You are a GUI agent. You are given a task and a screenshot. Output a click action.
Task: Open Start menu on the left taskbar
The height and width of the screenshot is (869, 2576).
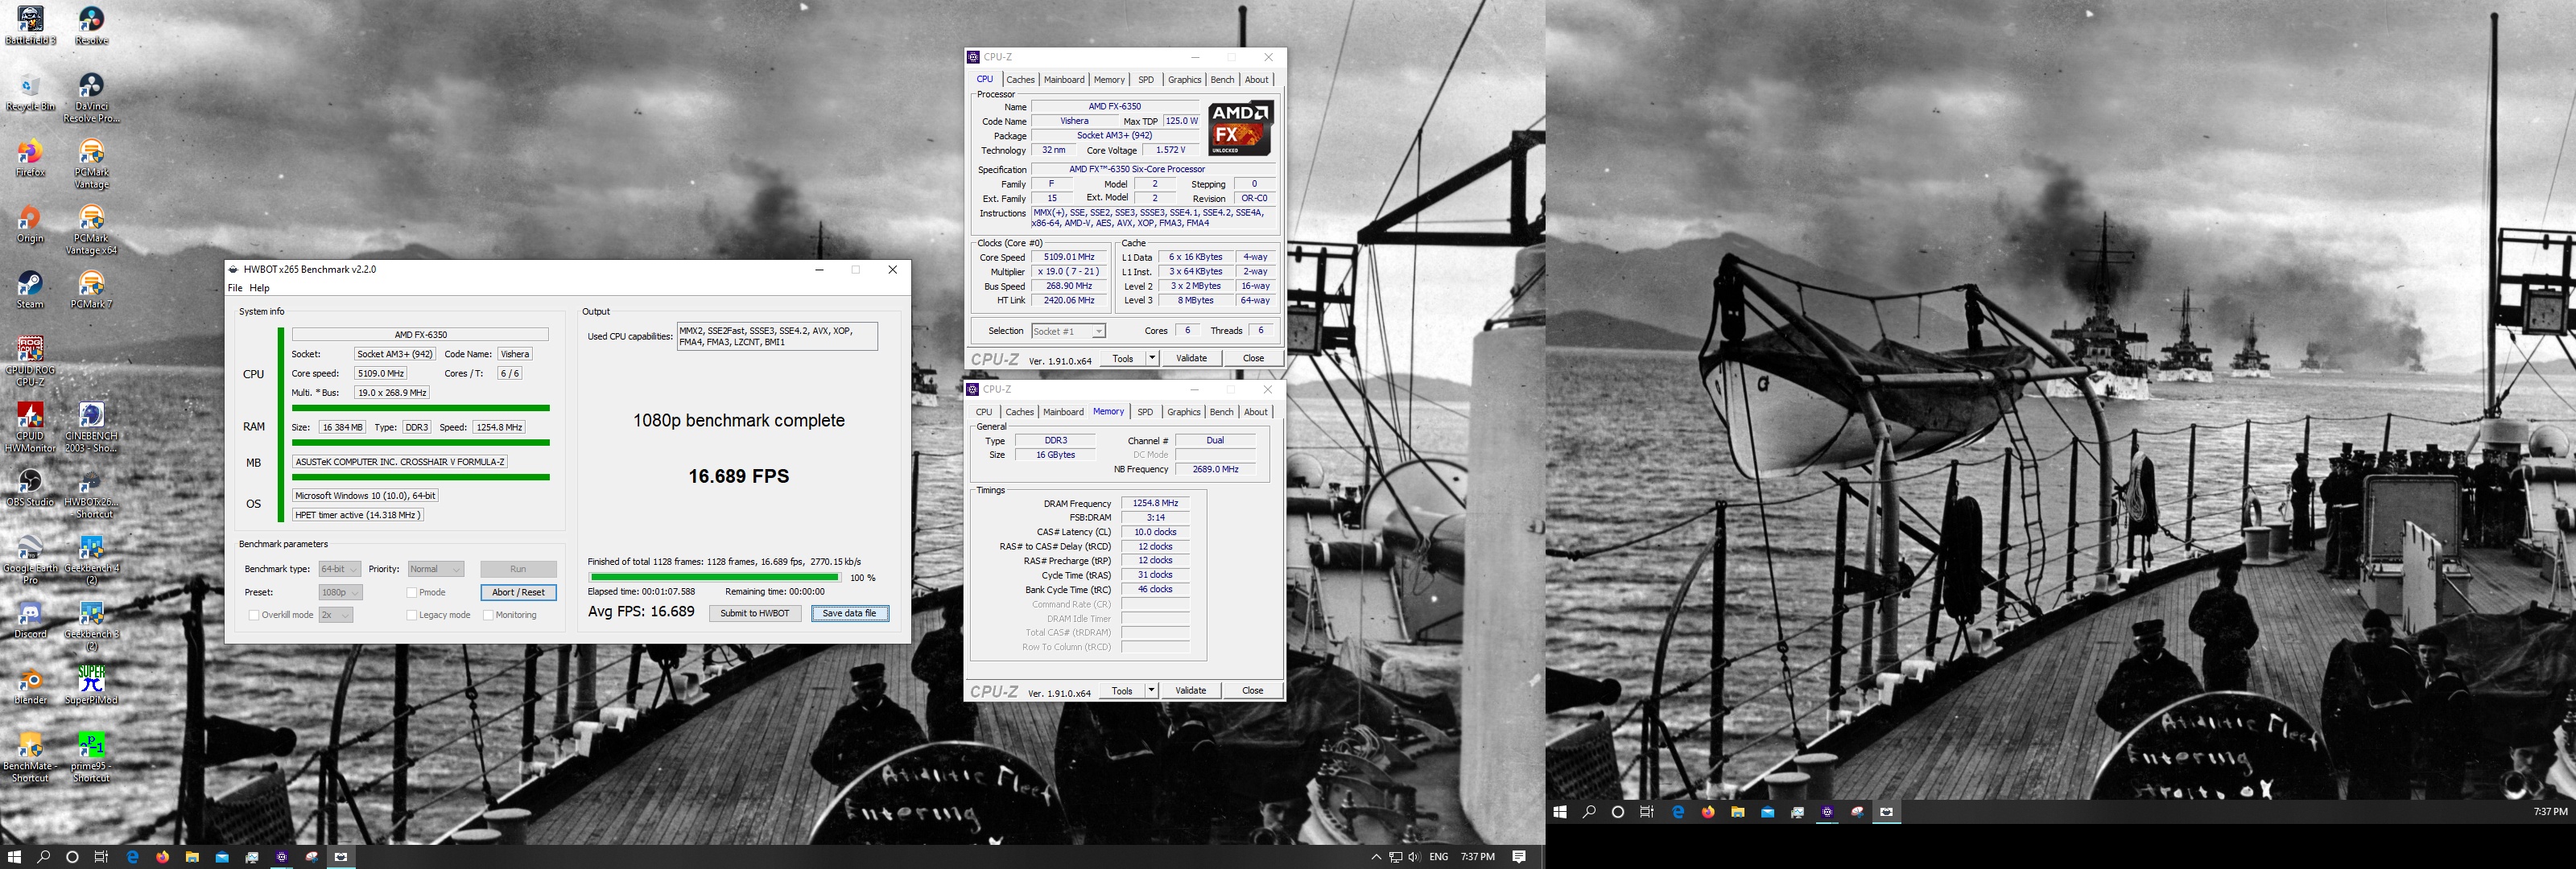point(14,857)
